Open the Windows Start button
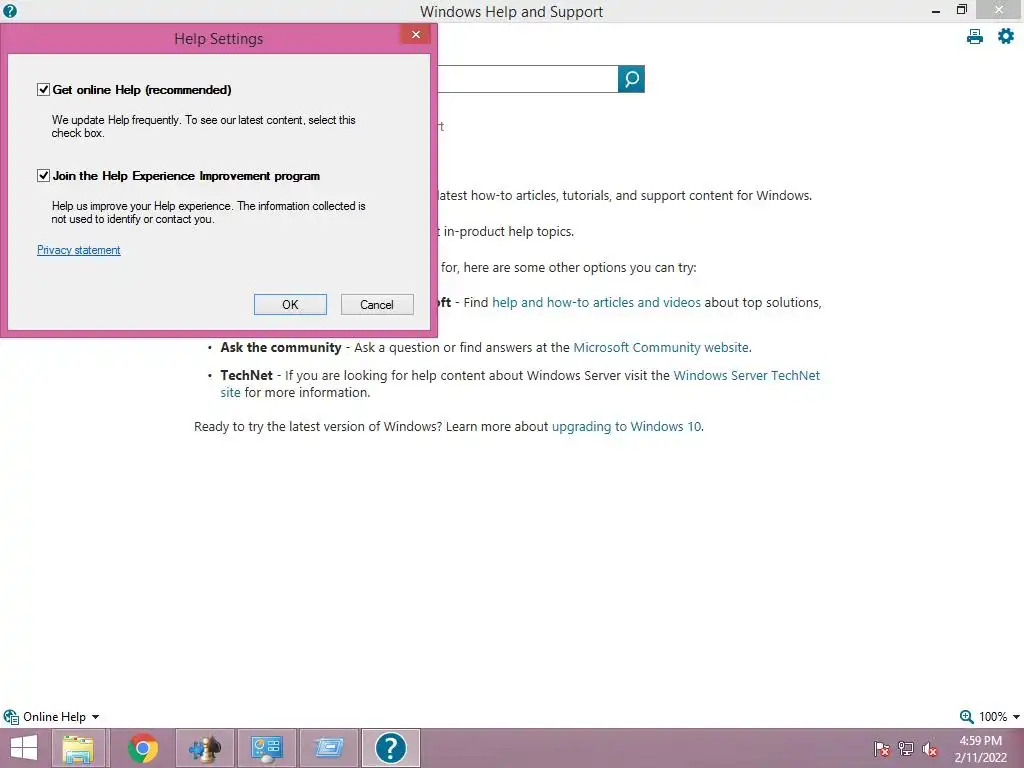The height and width of the screenshot is (768, 1024). [x=24, y=748]
